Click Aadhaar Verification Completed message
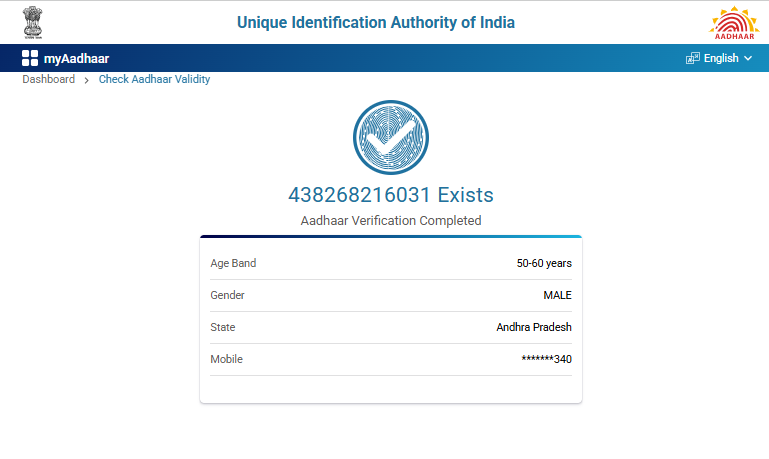Viewport: 769px width, 459px height. 390,220
